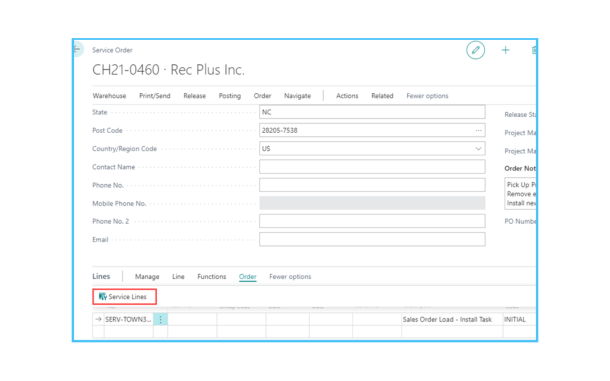Go back using the back arrow
The image size is (610, 381).
tap(77, 49)
